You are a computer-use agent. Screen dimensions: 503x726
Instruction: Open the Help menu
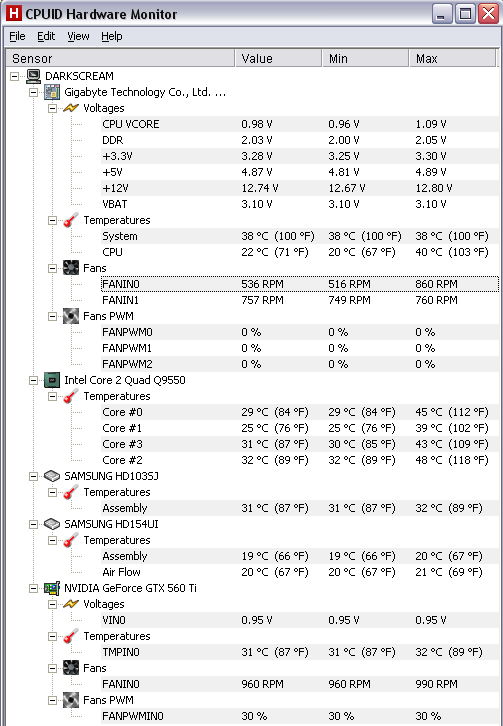[x=112, y=36]
